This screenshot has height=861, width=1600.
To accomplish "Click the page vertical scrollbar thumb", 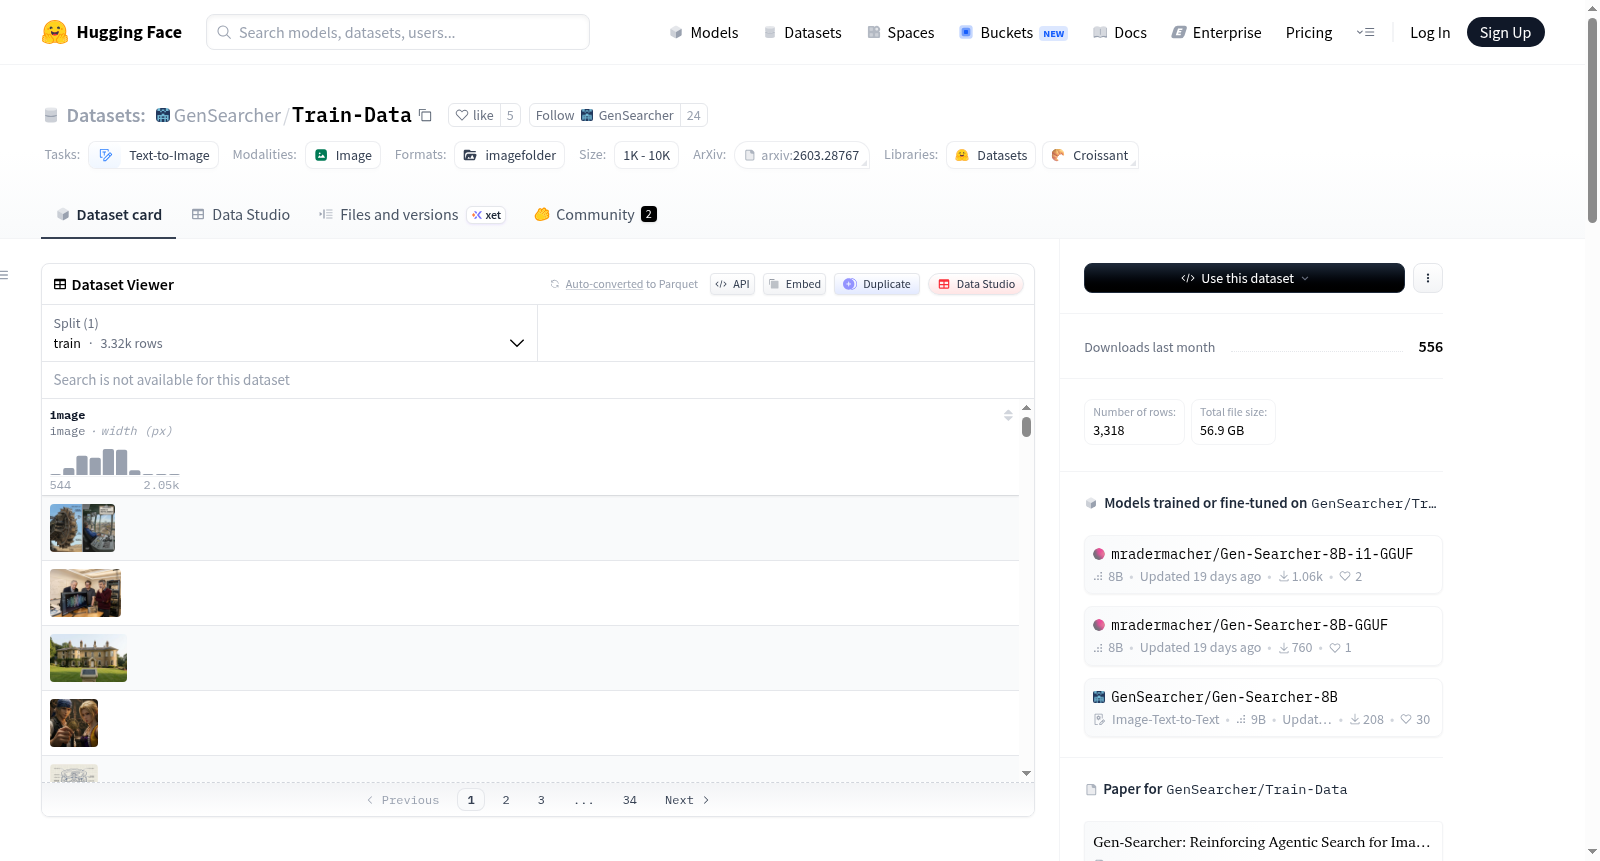I will click(1592, 120).
